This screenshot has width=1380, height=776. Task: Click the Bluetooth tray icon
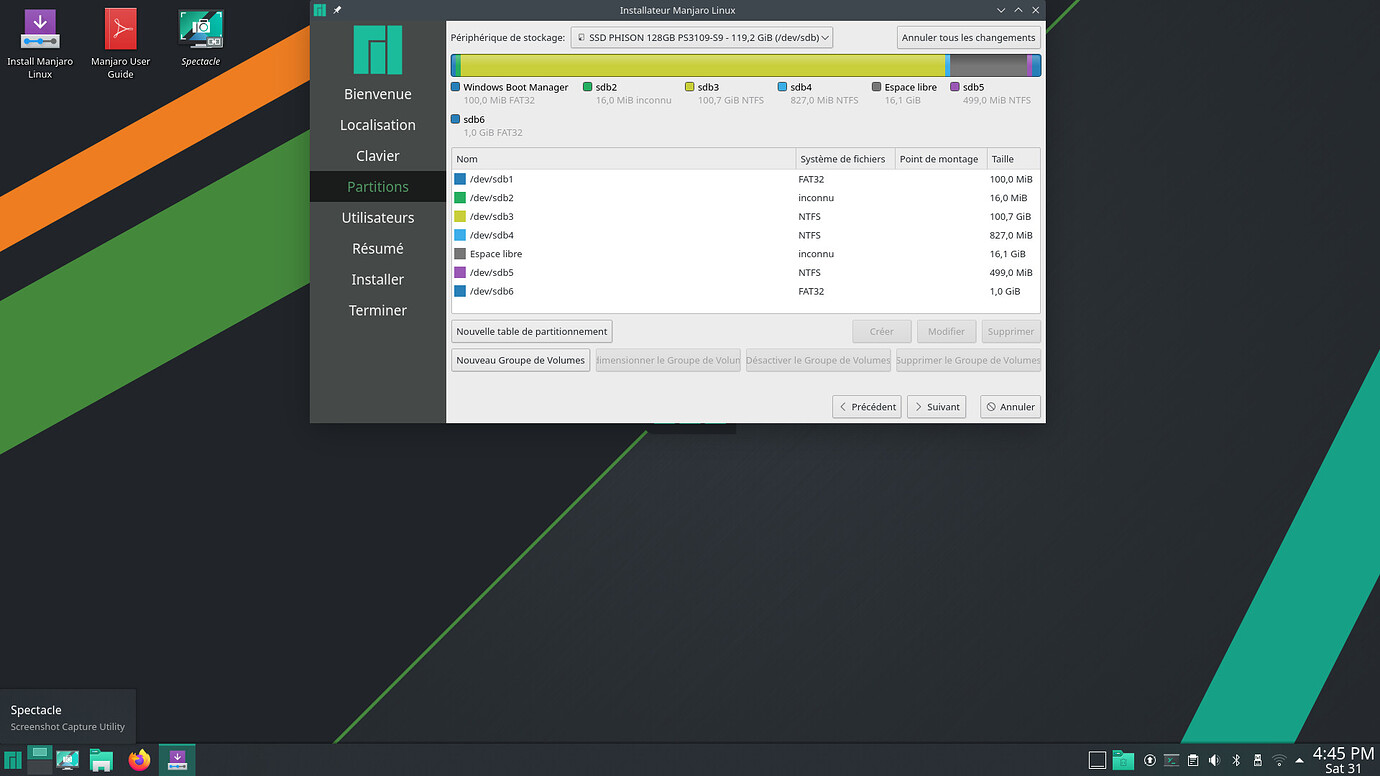1235,761
